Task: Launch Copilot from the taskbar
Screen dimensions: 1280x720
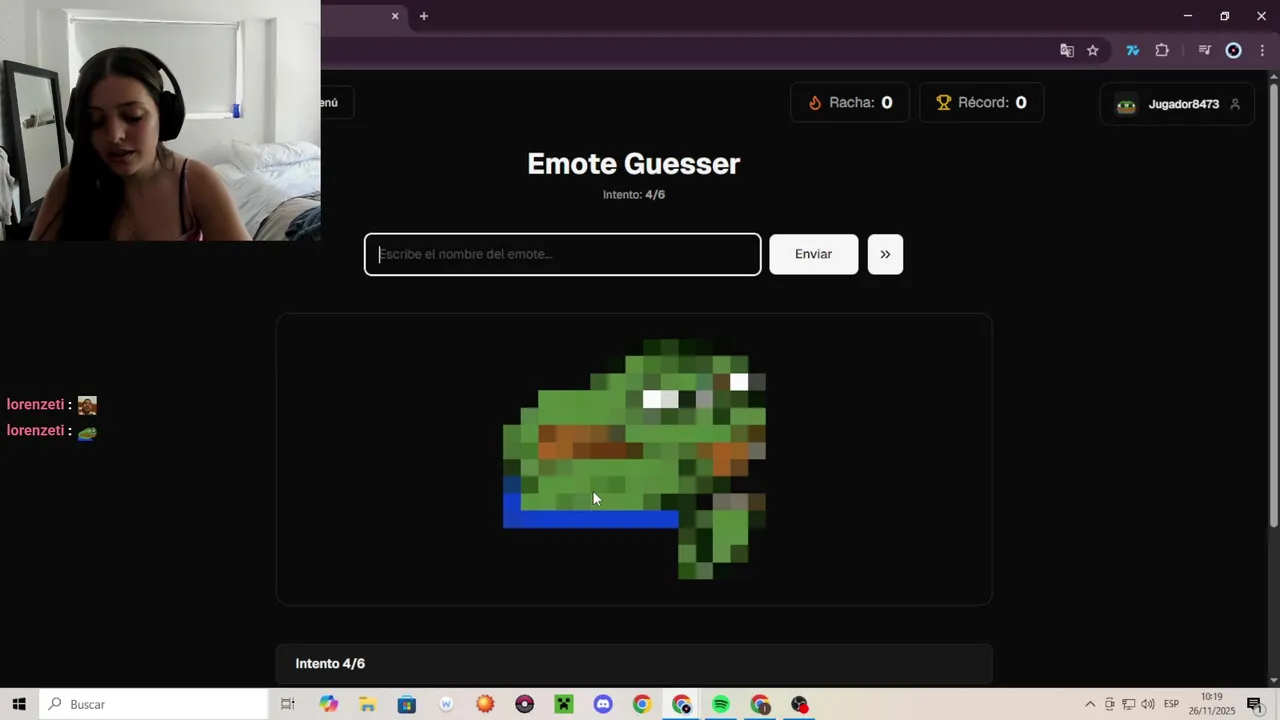Action: 328,704
